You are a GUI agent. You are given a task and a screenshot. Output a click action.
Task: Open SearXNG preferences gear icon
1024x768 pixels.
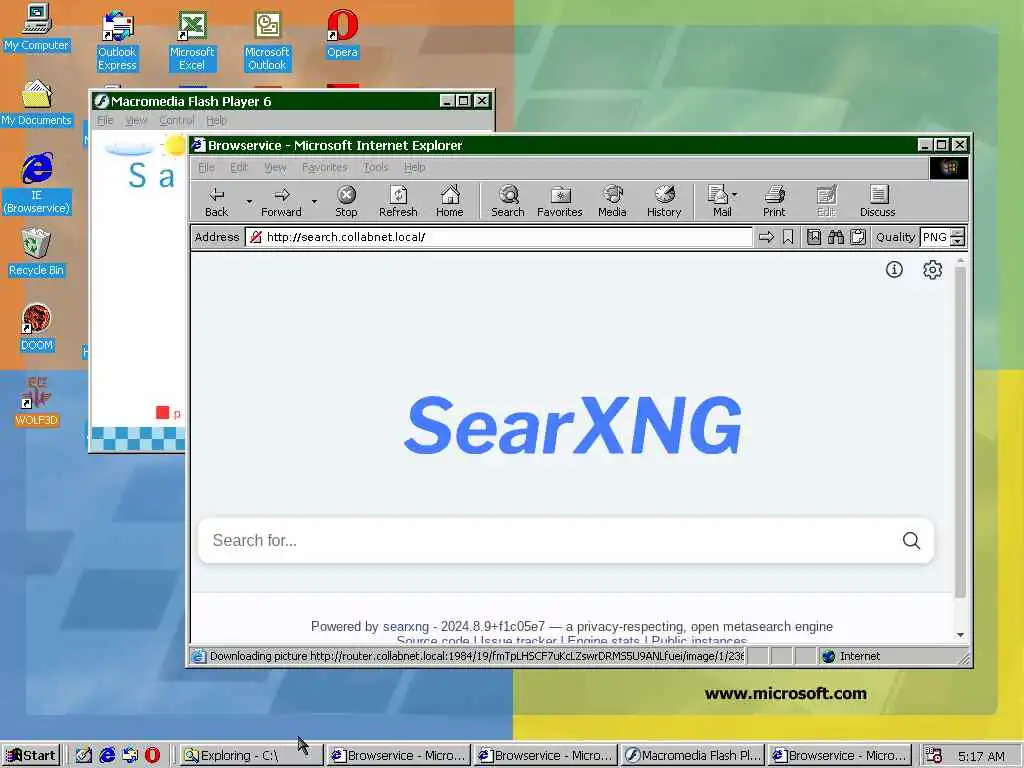click(933, 269)
